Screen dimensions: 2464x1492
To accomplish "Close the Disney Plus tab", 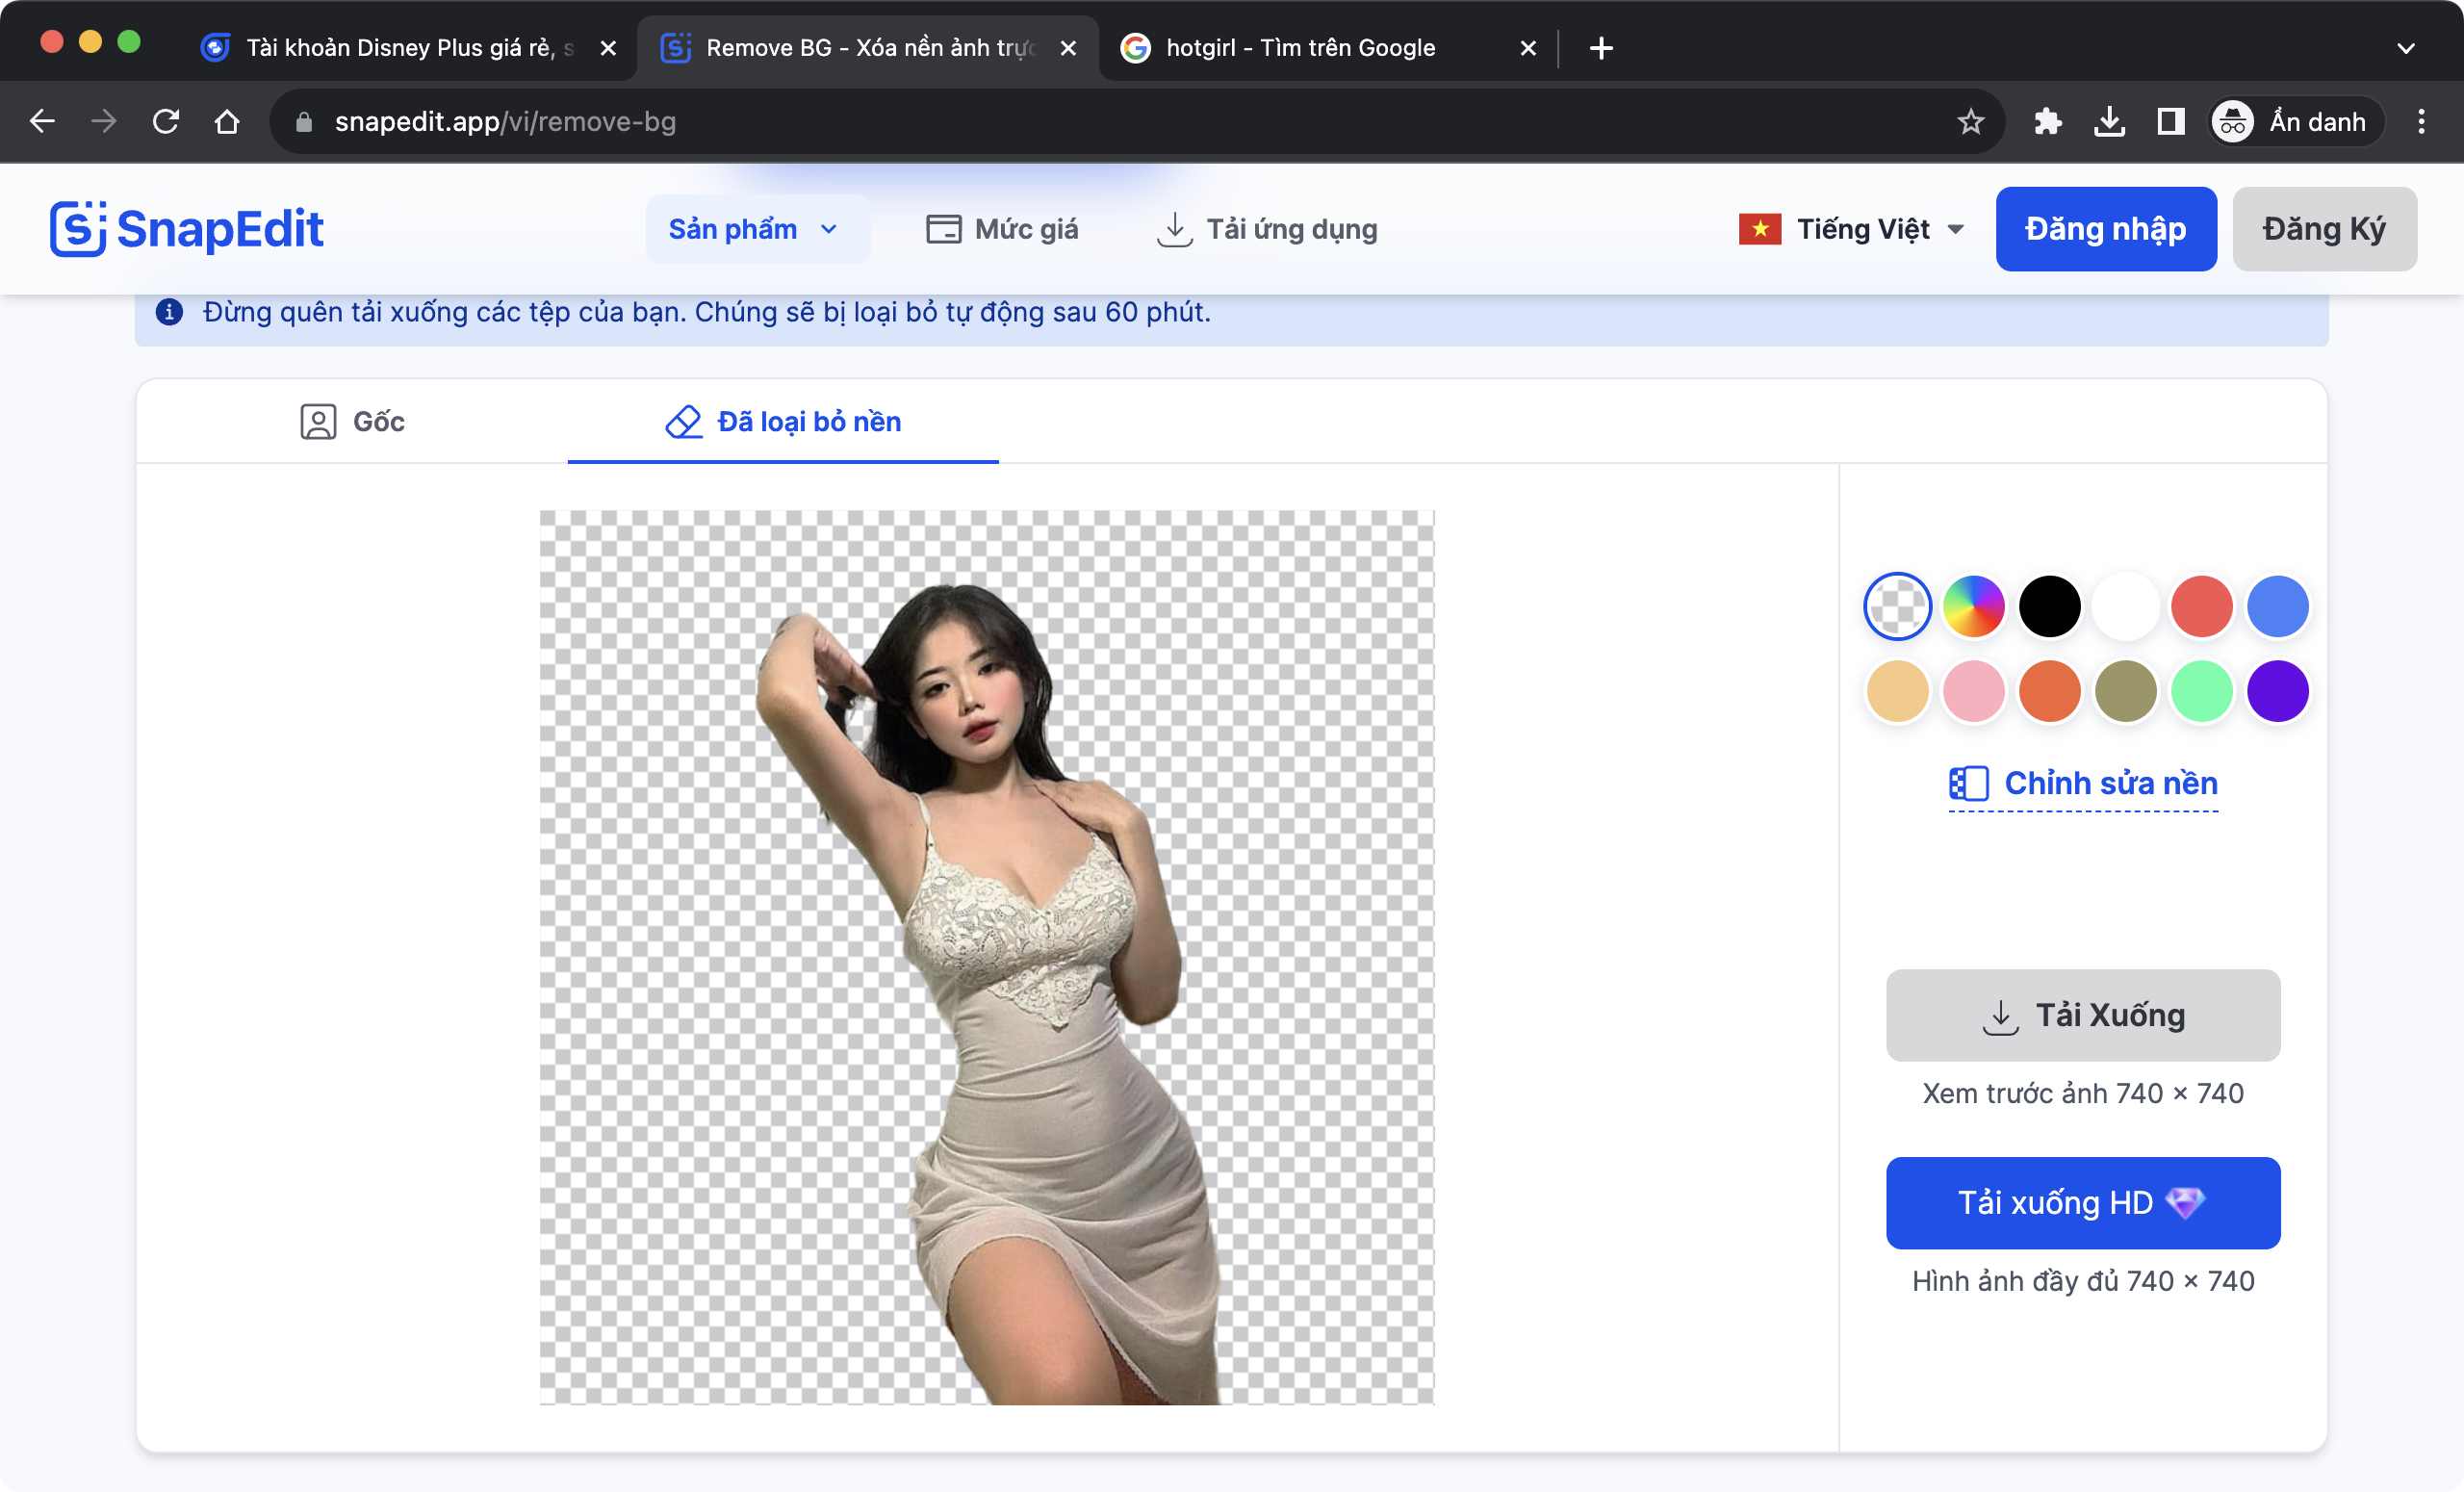I will 608,47.
